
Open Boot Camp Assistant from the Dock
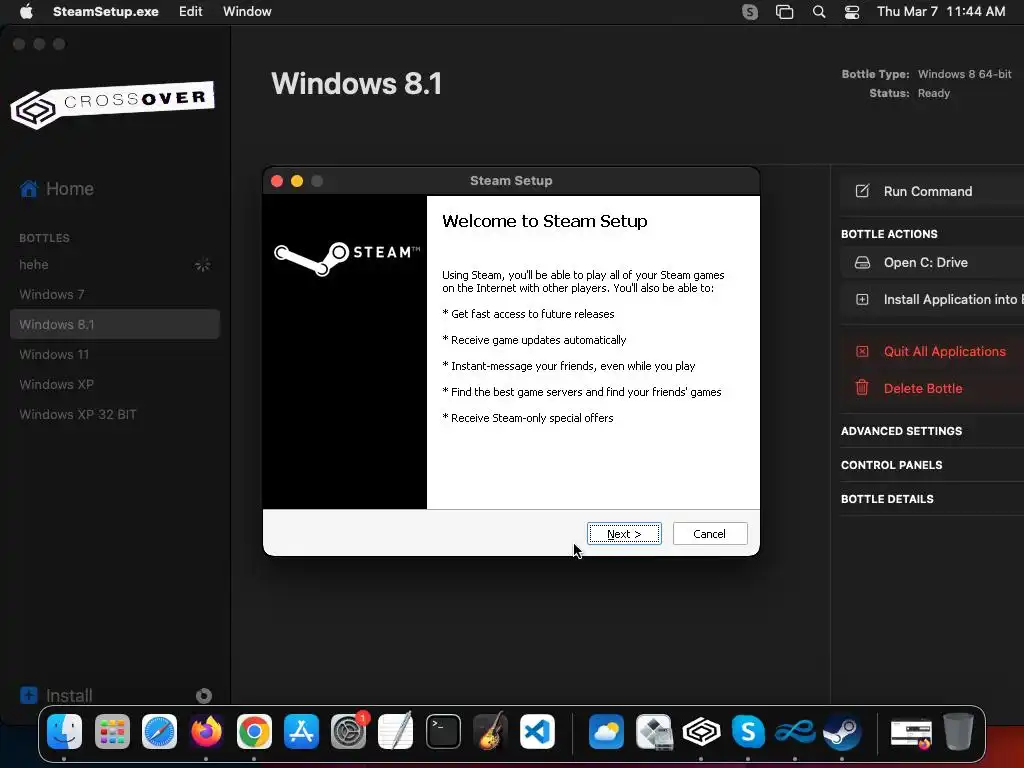pyautogui.click(x=654, y=731)
